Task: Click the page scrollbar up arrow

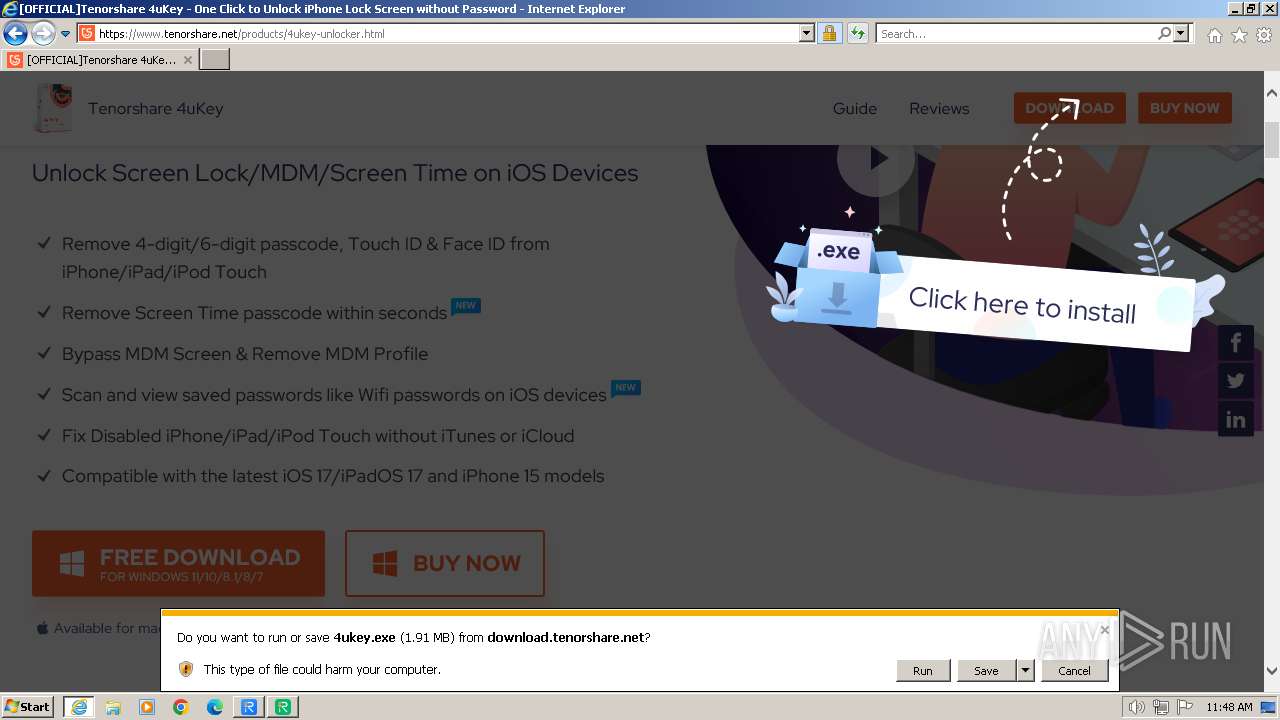Action: point(1272,93)
